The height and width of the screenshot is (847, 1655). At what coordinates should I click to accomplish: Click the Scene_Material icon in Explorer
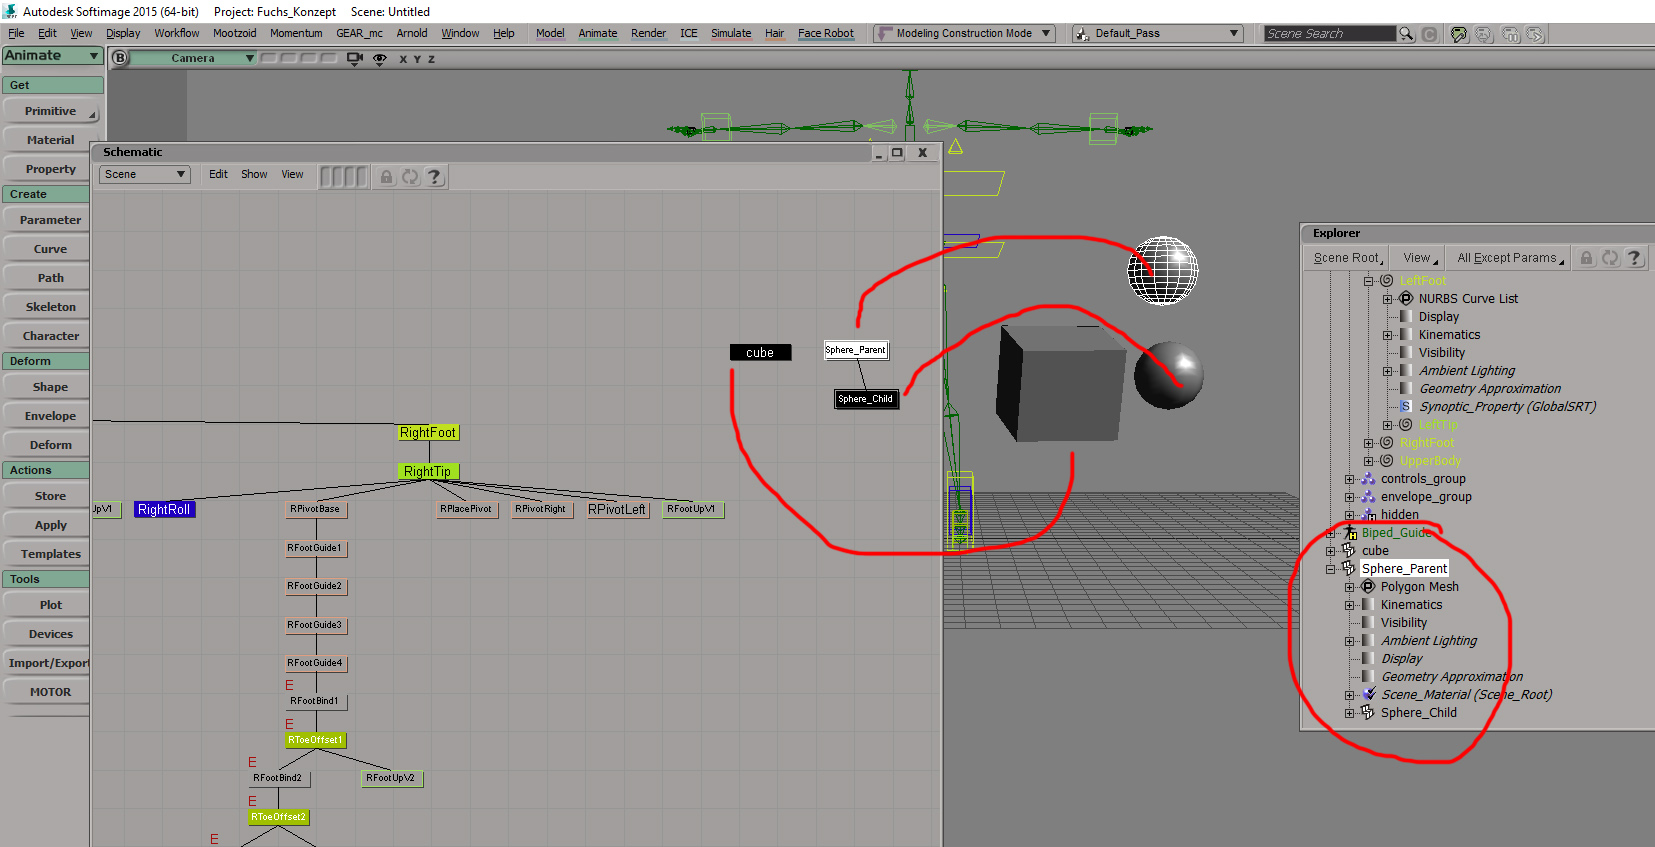(1369, 694)
